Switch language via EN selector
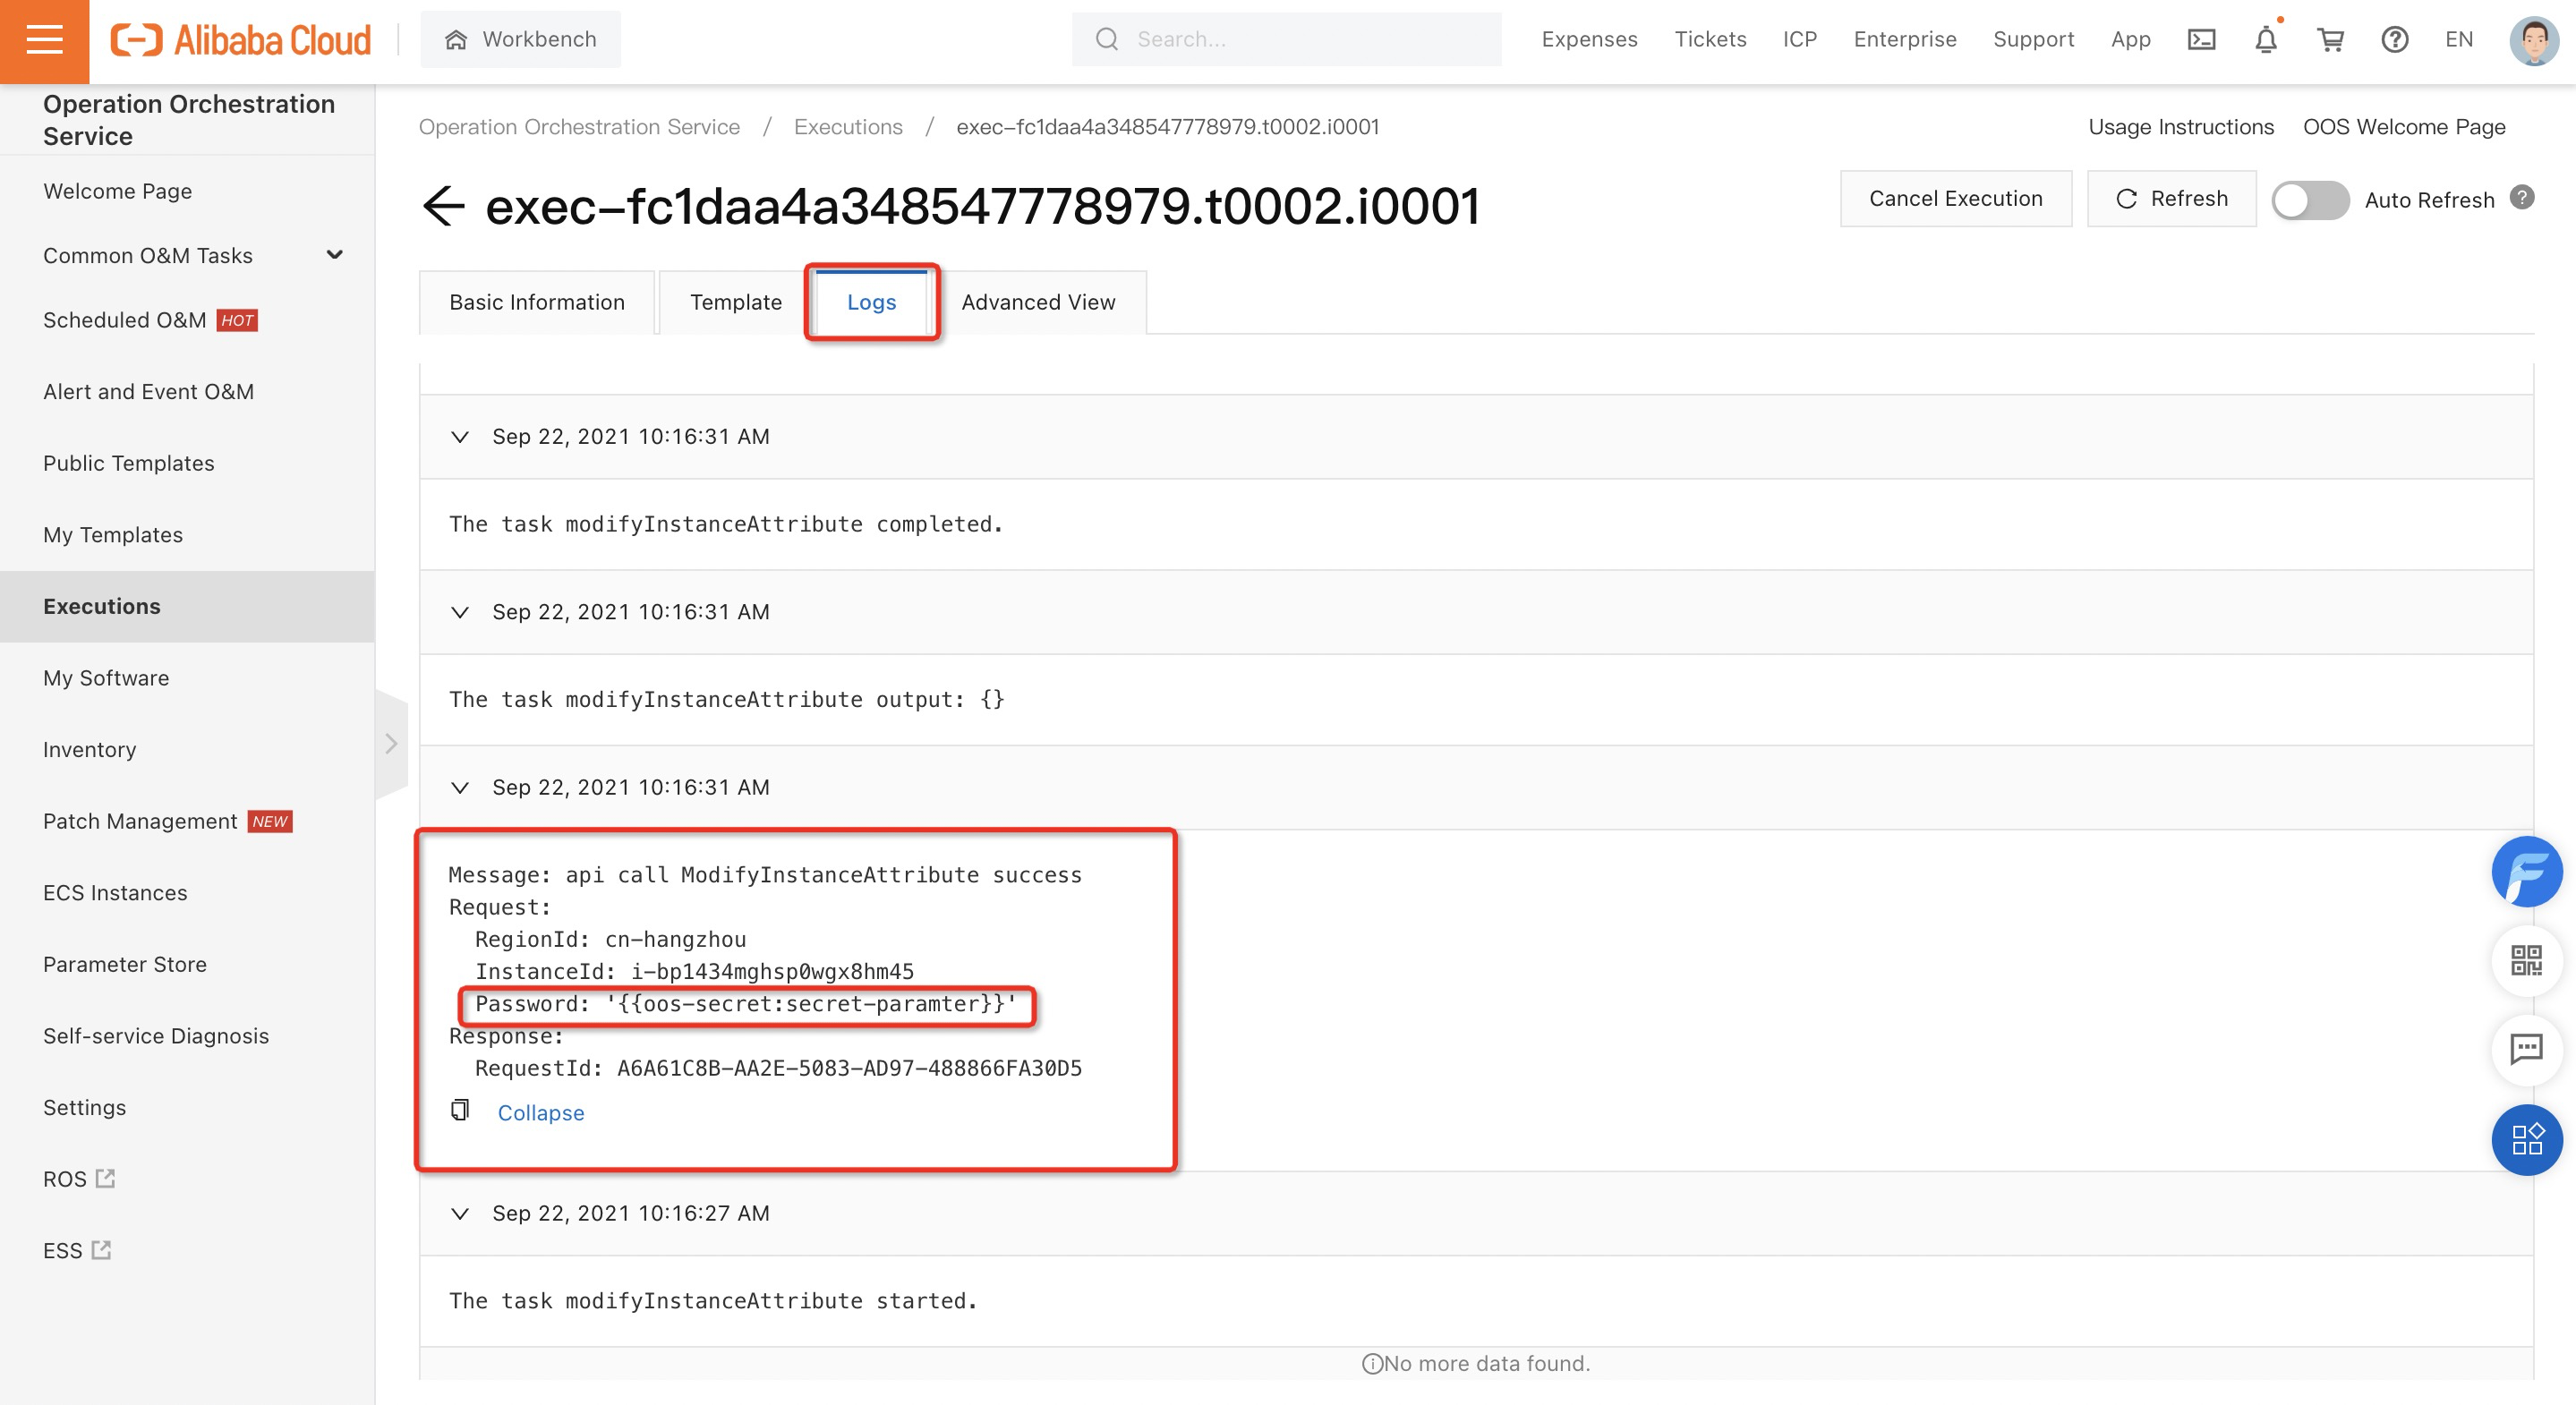This screenshot has height=1405, width=2576. pos(2458,40)
